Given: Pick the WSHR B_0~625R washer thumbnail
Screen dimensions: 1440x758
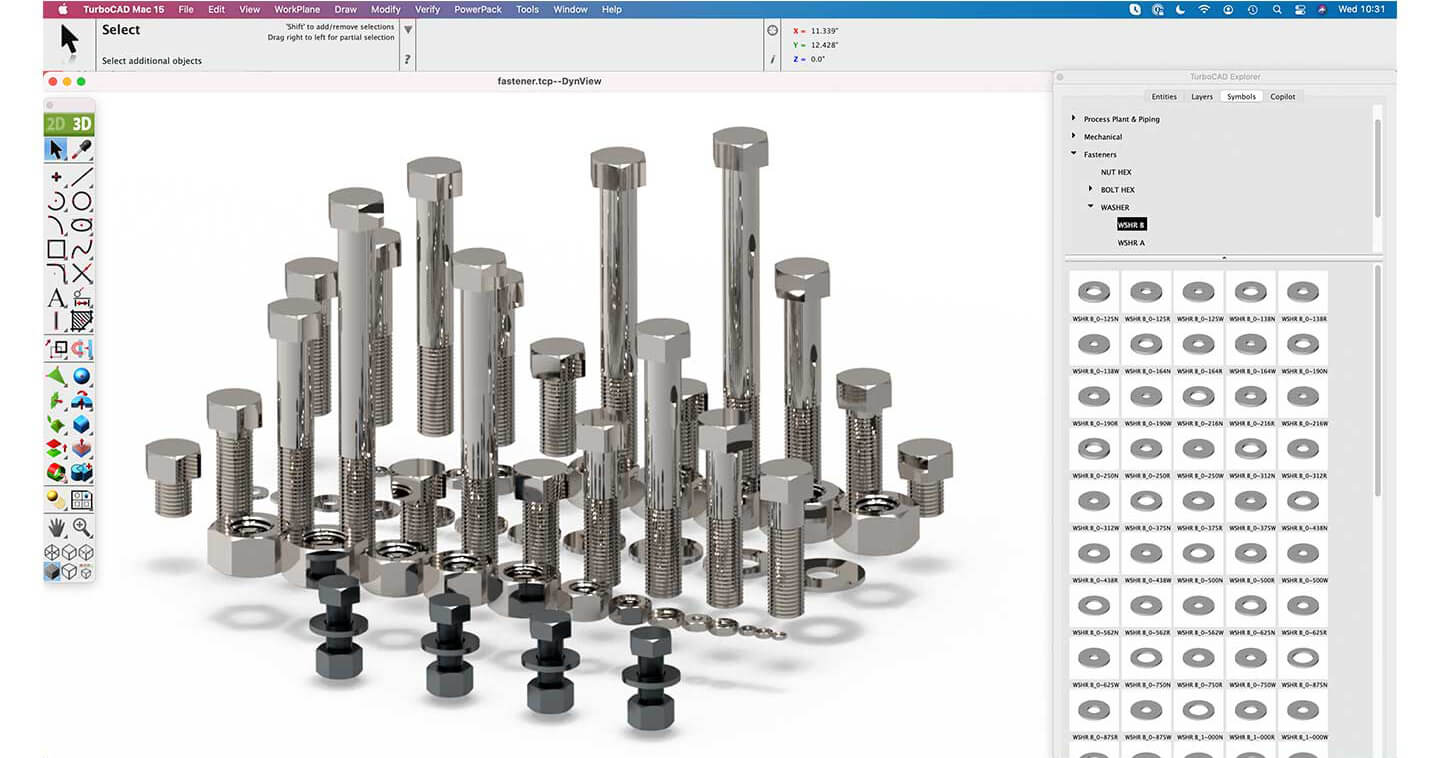Looking at the screenshot, I should (x=1302, y=606).
